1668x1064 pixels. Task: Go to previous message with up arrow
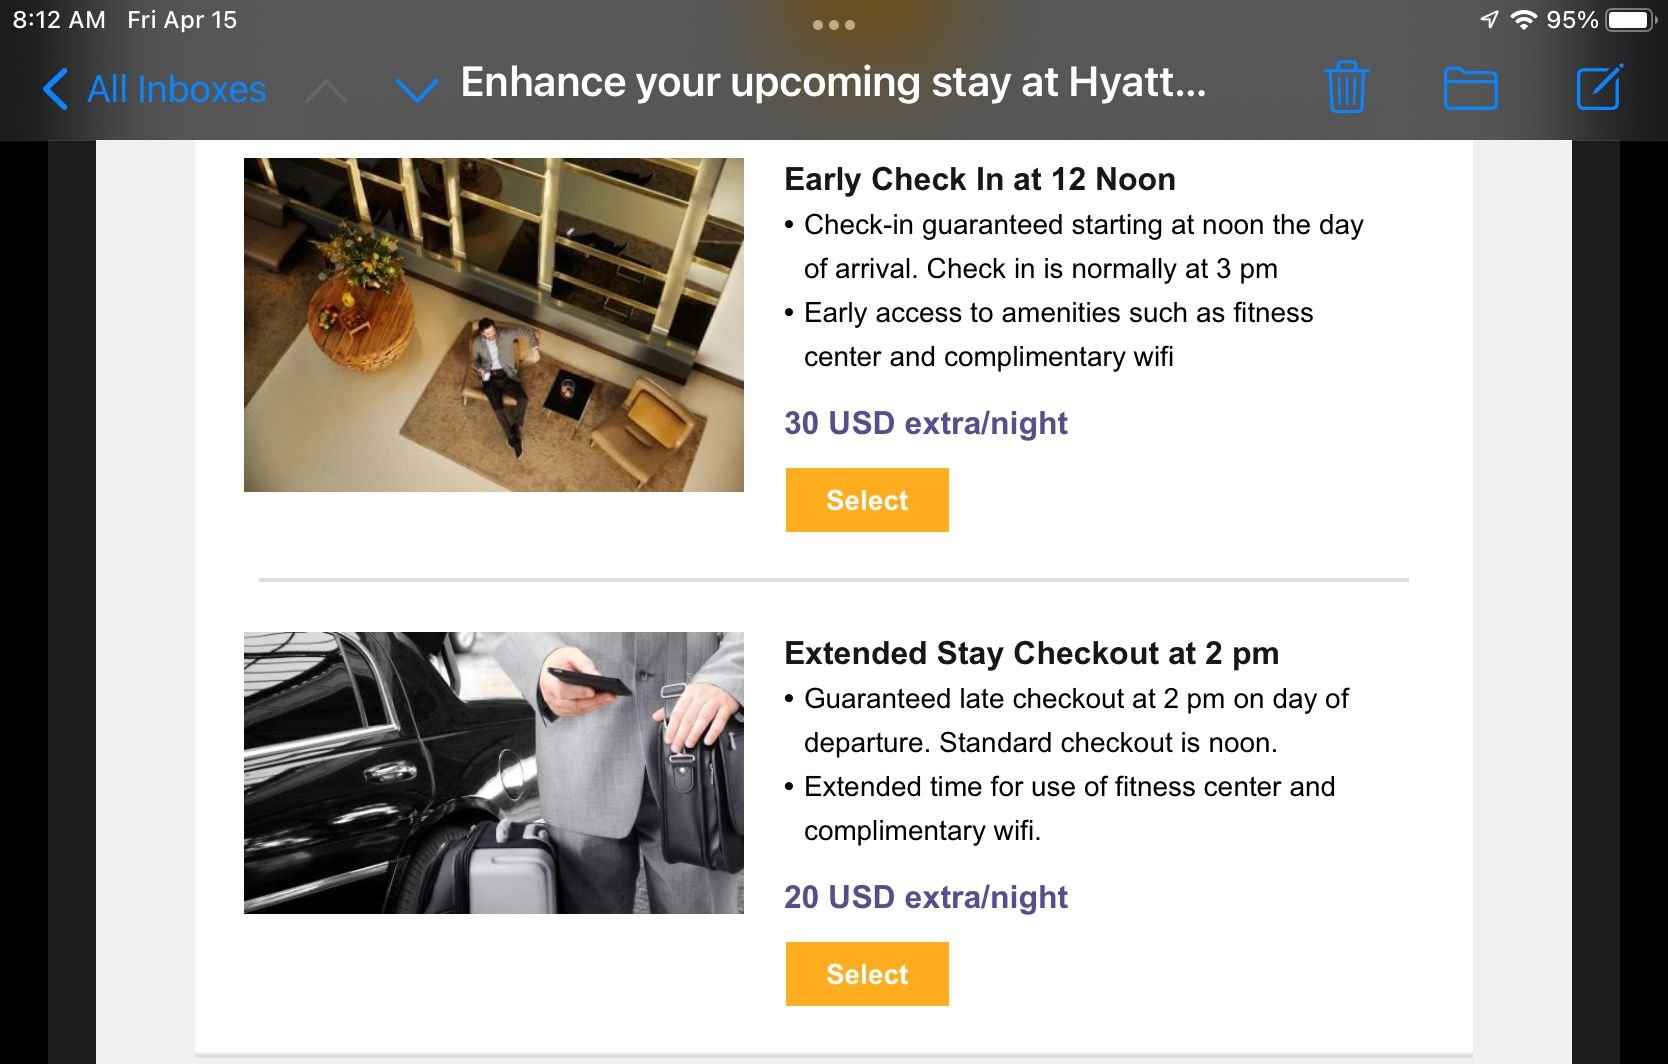pyautogui.click(x=326, y=91)
